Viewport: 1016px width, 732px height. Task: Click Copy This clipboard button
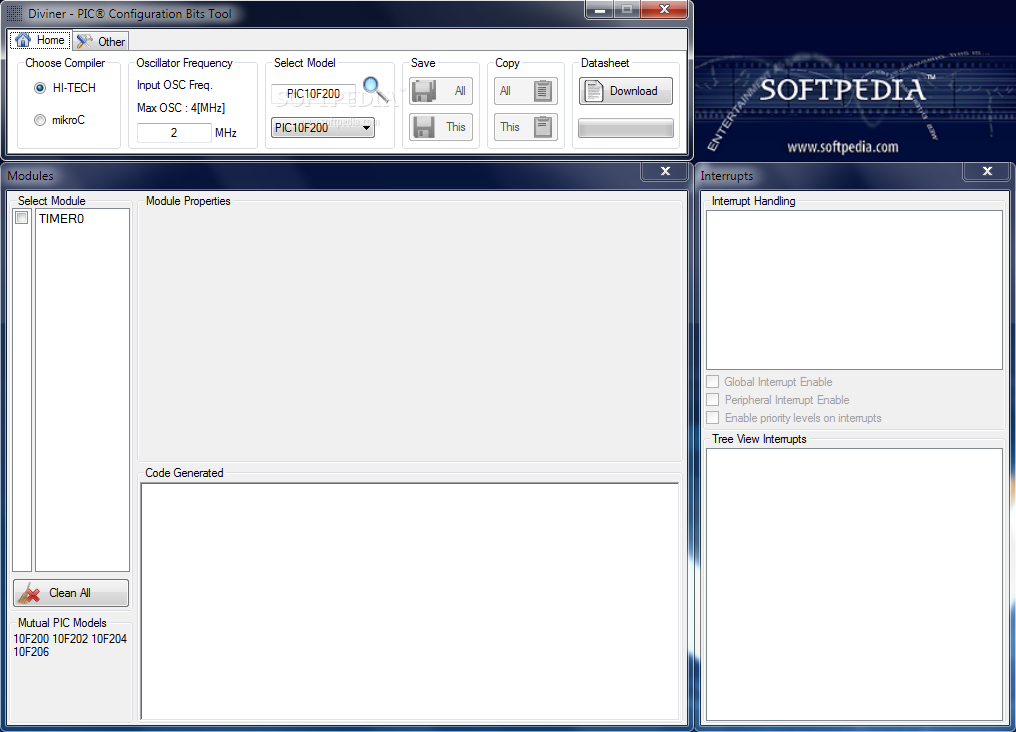pos(525,127)
